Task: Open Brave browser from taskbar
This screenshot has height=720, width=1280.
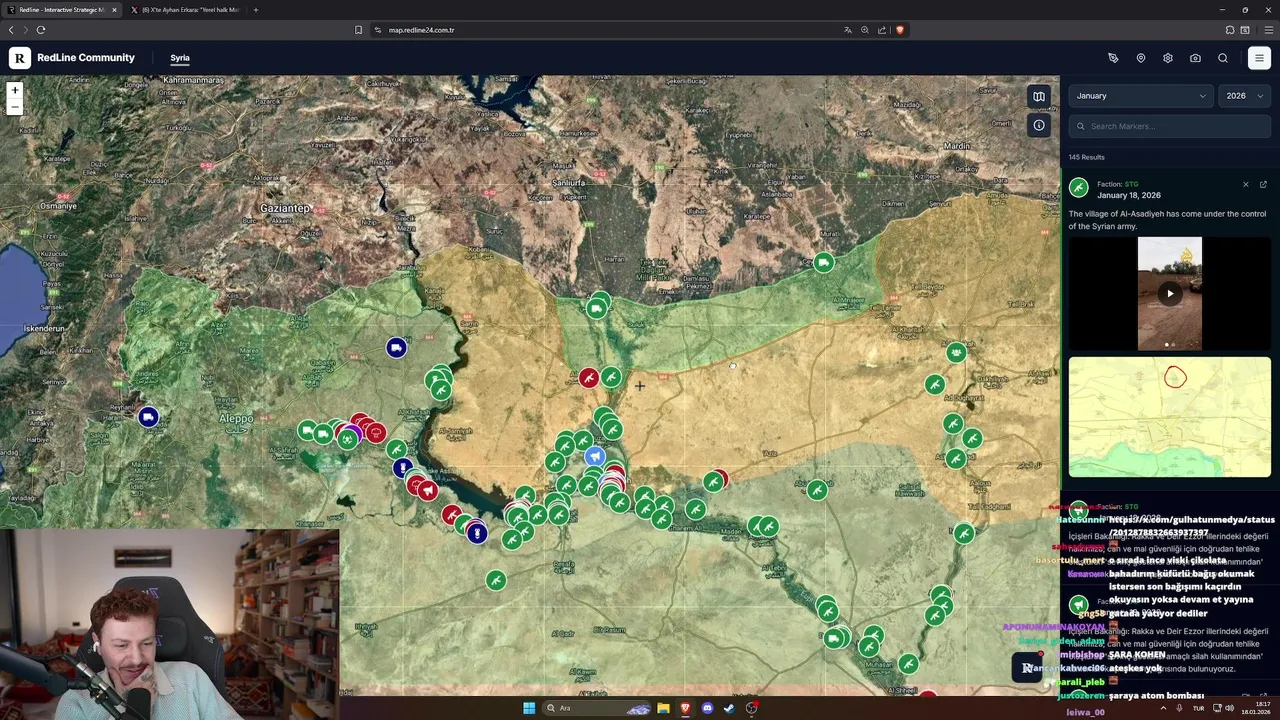Action: pyautogui.click(x=685, y=708)
